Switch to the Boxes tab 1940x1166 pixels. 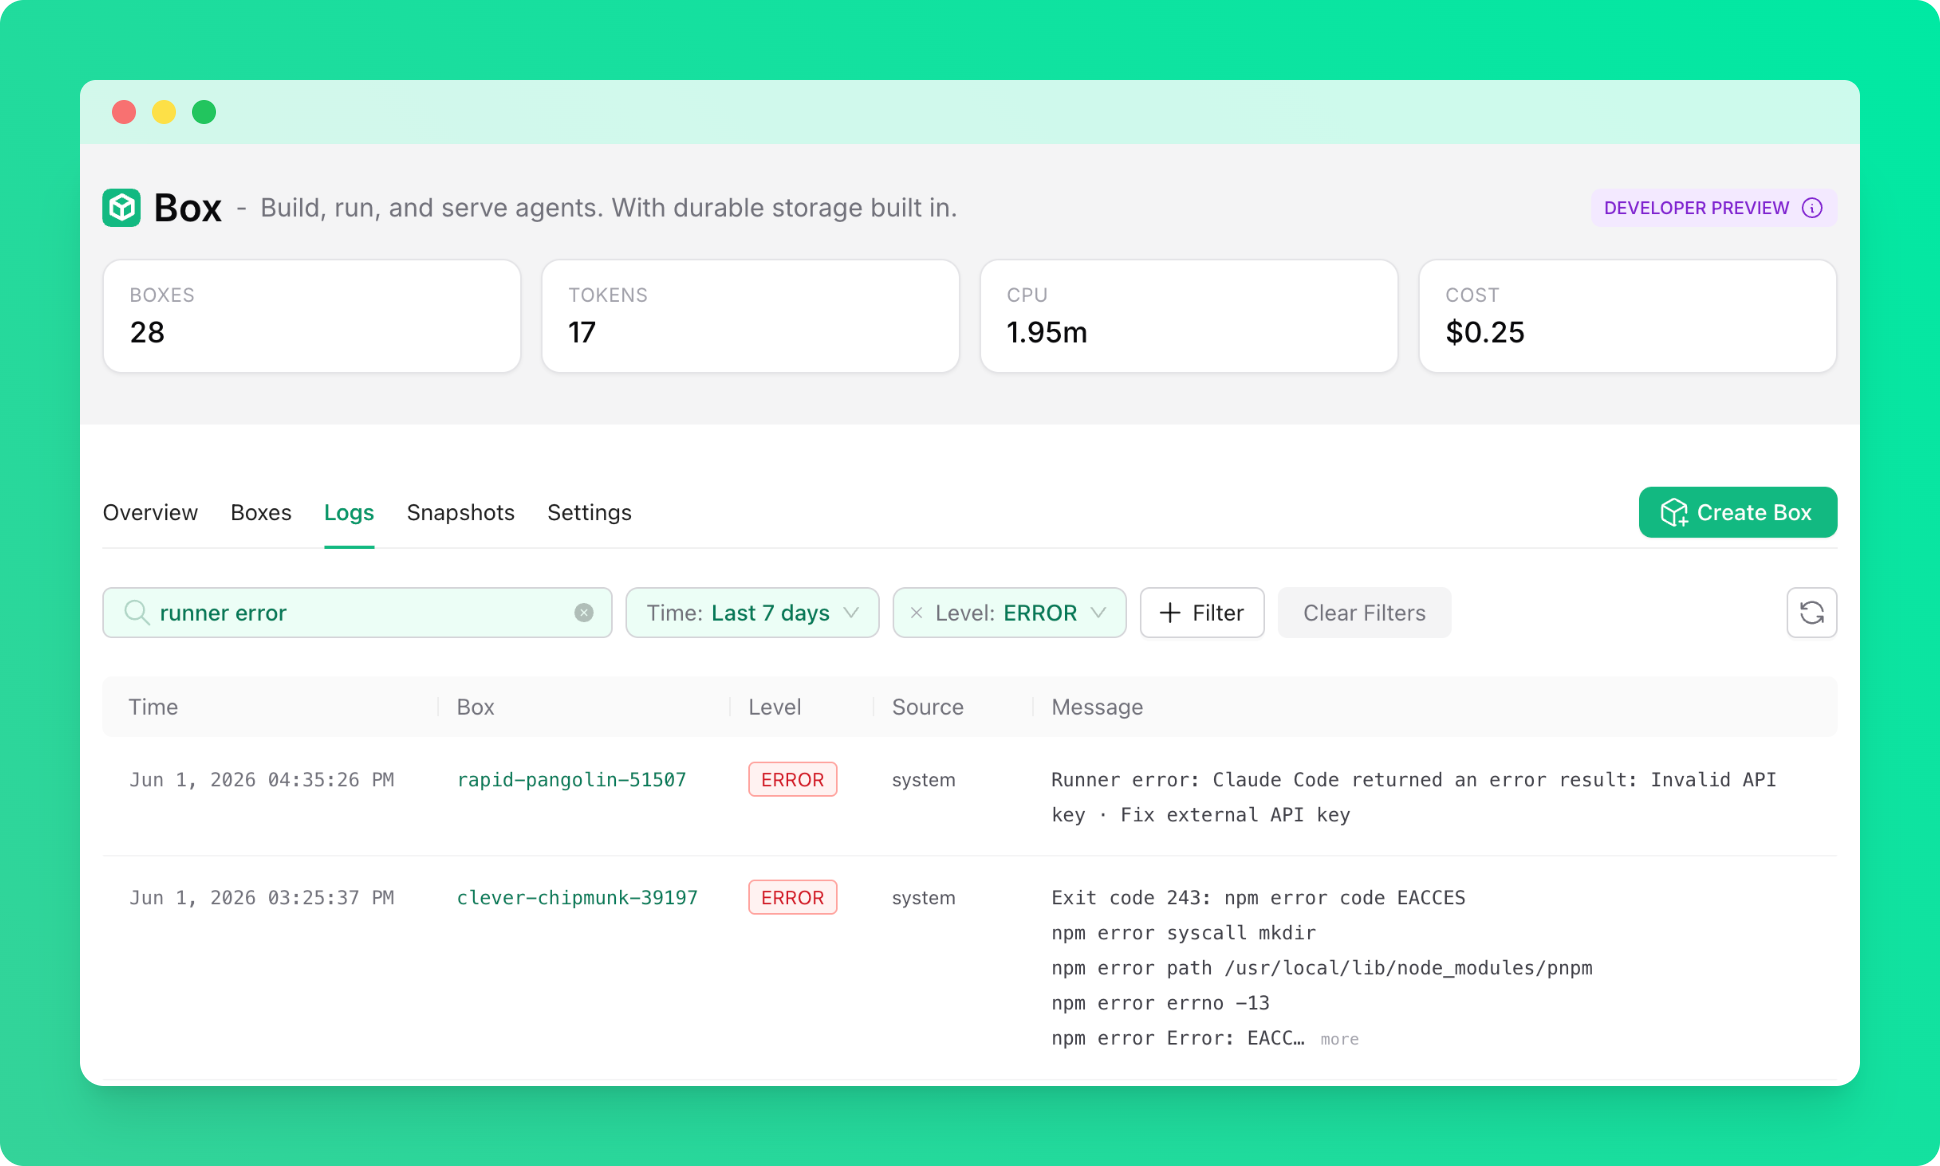[x=261, y=513]
